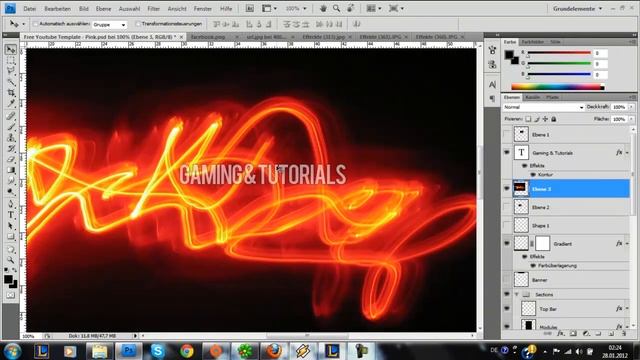Select the Eraser tool
This screenshot has height=360, width=640.
11,159
